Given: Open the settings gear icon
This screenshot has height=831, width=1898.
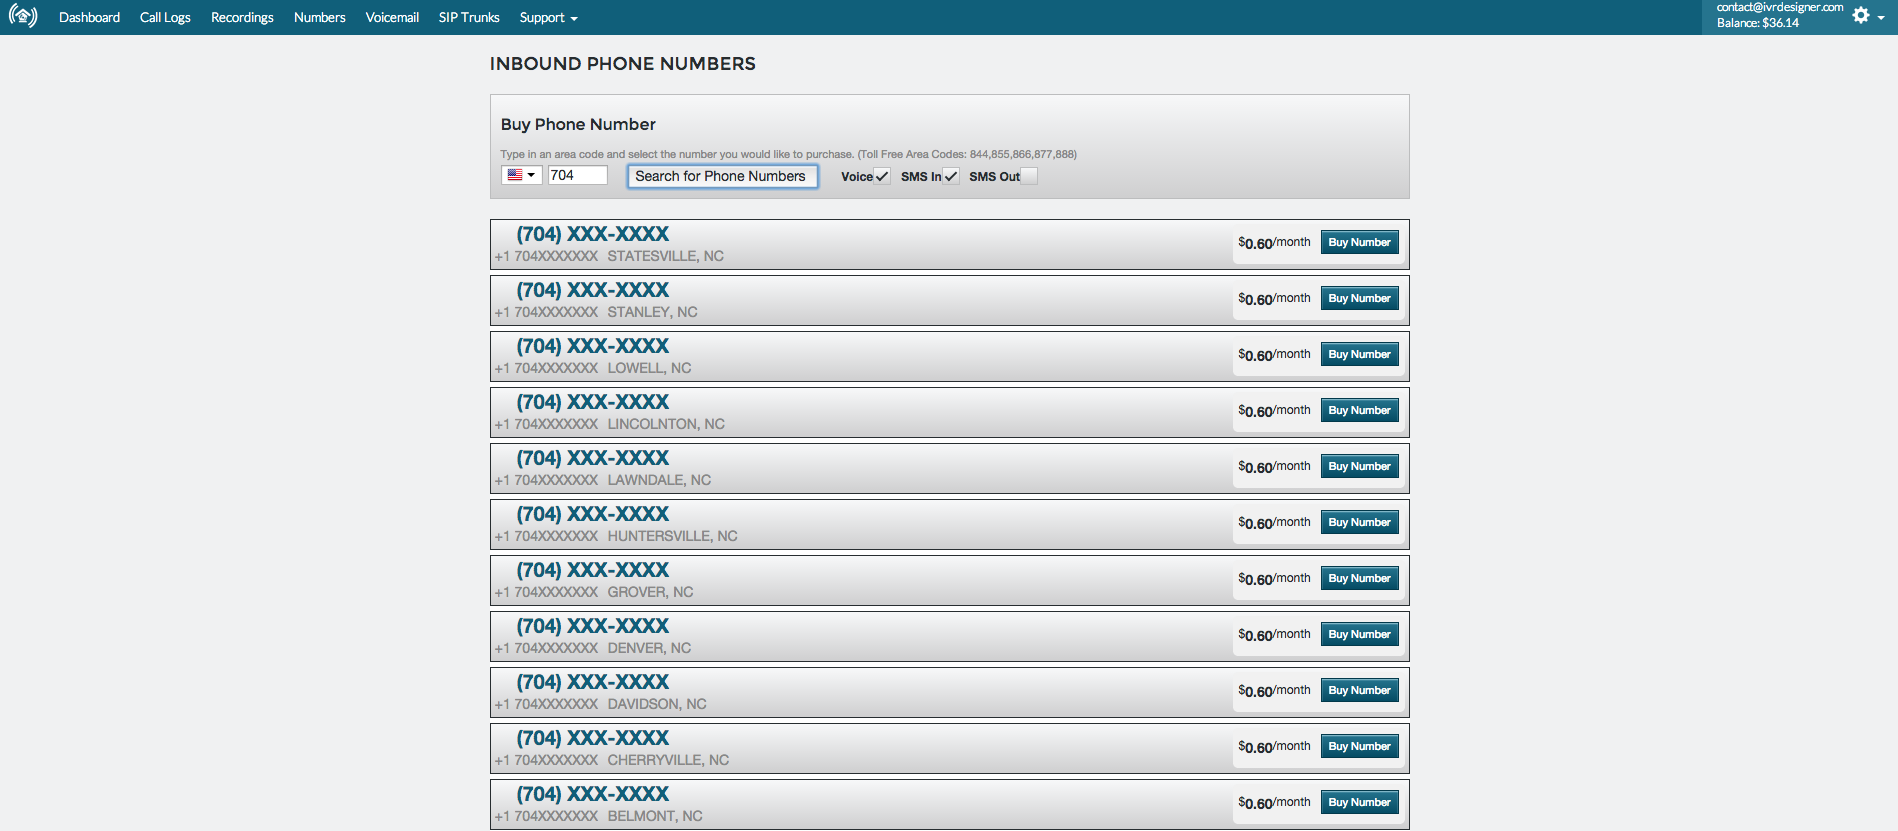Looking at the screenshot, I should click(x=1861, y=16).
